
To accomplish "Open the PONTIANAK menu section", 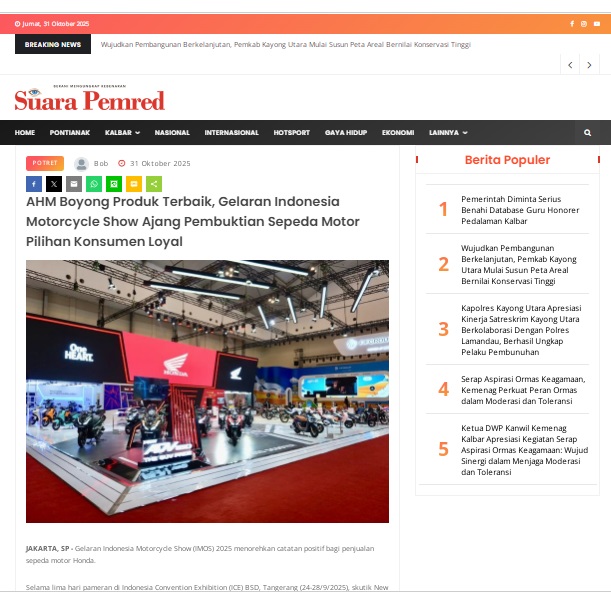I will 70,133.
